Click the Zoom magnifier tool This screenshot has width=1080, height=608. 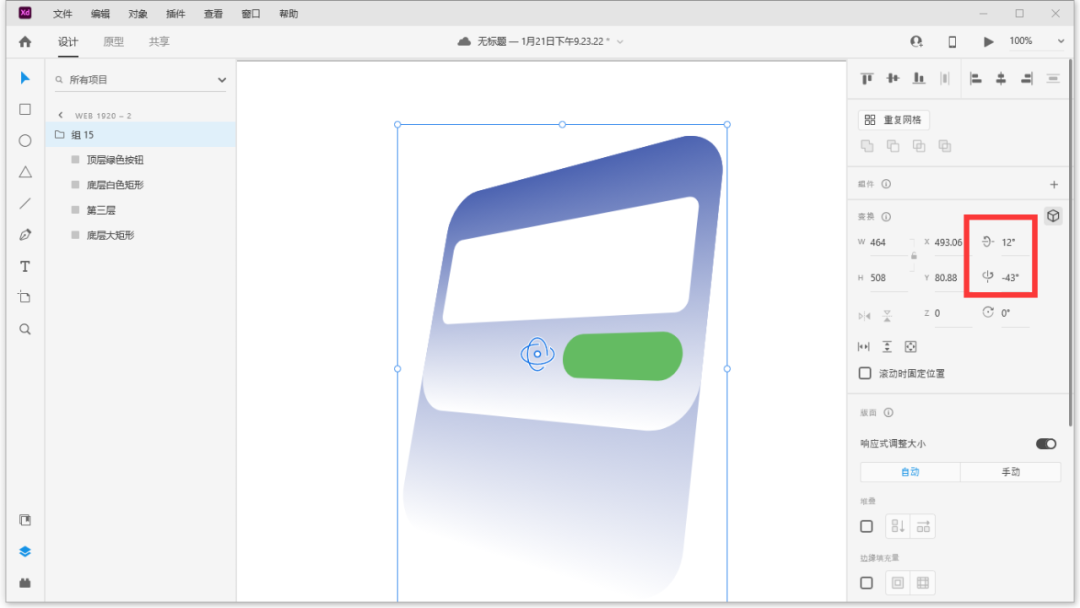coord(25,329)
